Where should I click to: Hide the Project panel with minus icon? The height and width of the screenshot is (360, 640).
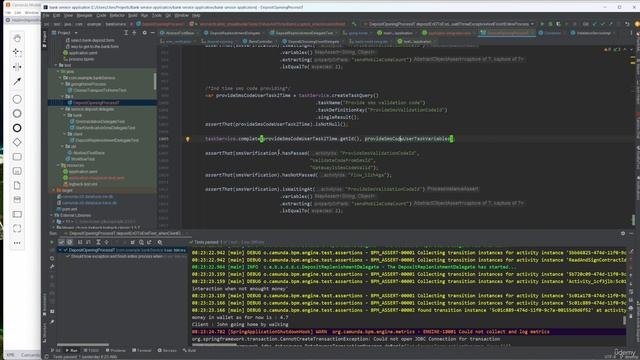(153, 33)
